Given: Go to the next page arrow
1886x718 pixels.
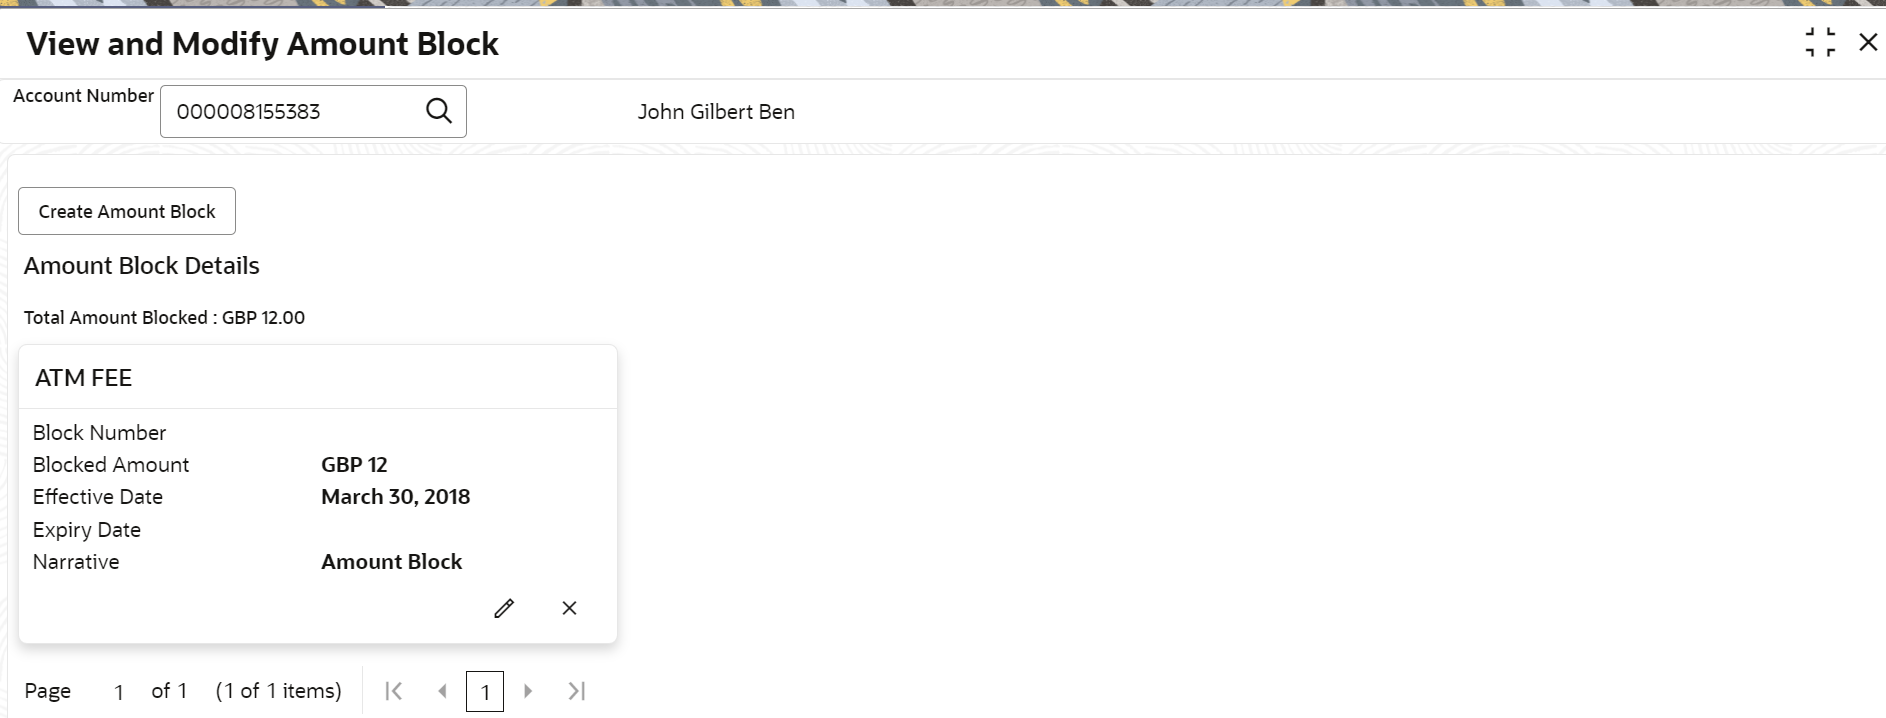Looking at the screenshot, I should click(528, 691).
